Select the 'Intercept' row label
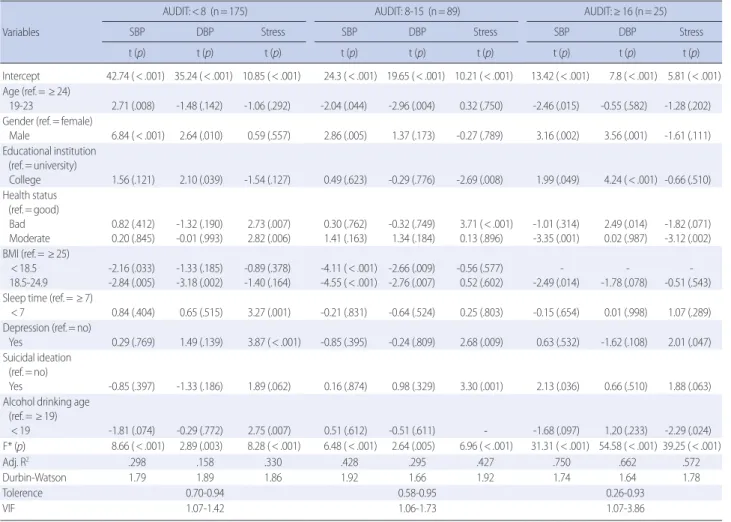Screen dimensions: 731x522 [21, 76]
